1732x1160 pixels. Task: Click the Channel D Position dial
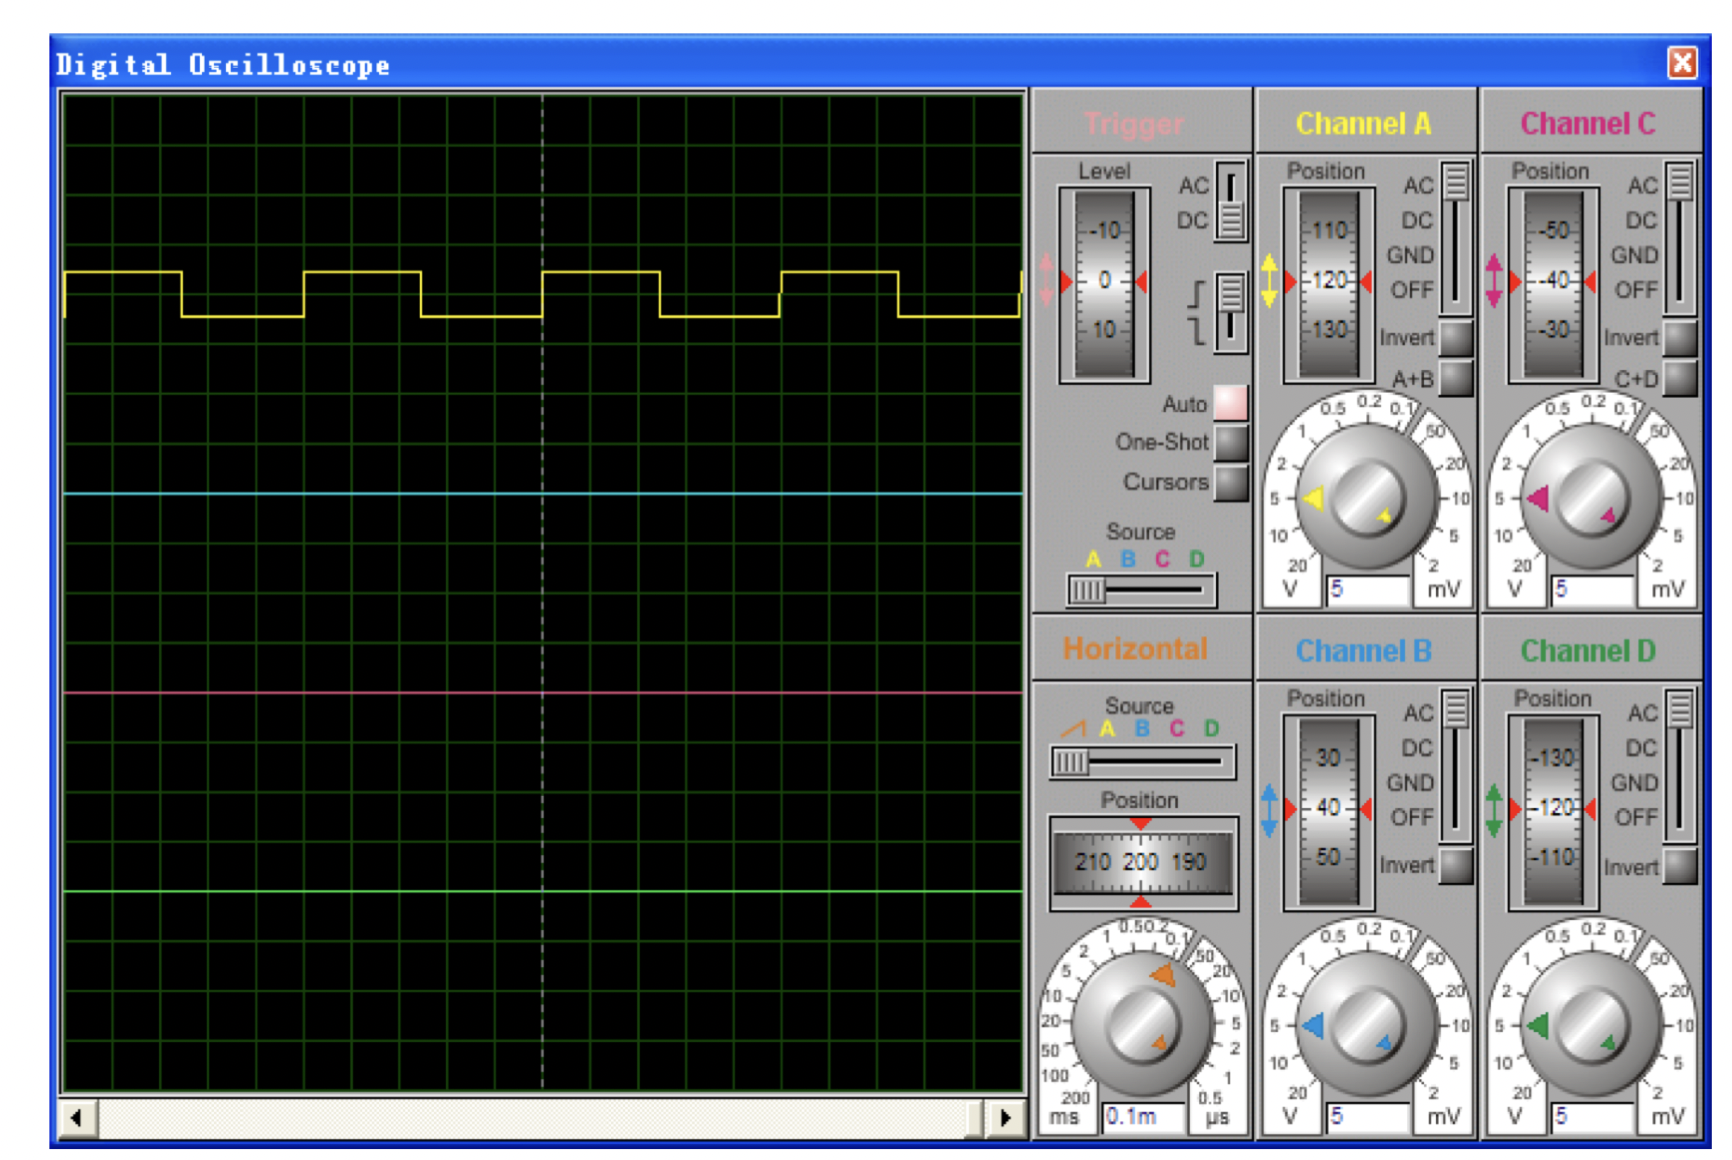(1553, 811)
